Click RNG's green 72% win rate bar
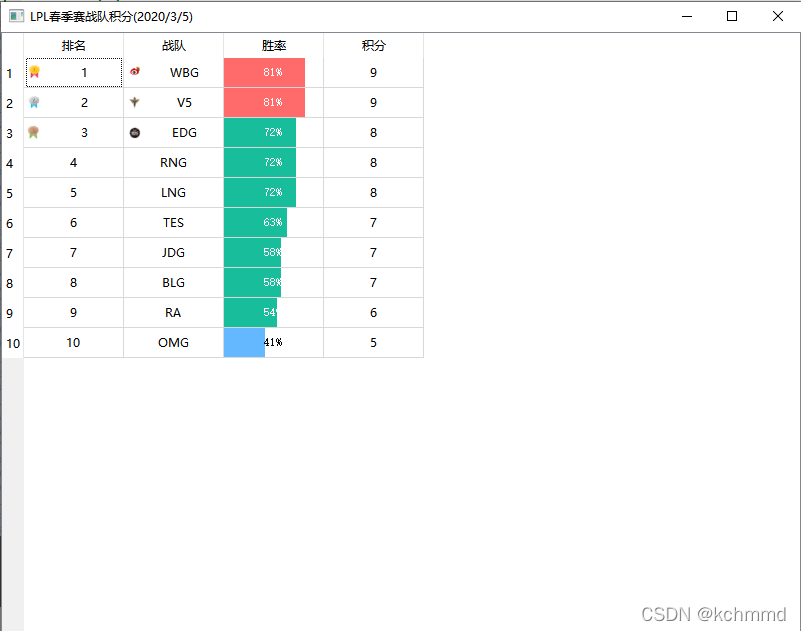The height and width of the screenshot is (631, 801). [260, 162]
